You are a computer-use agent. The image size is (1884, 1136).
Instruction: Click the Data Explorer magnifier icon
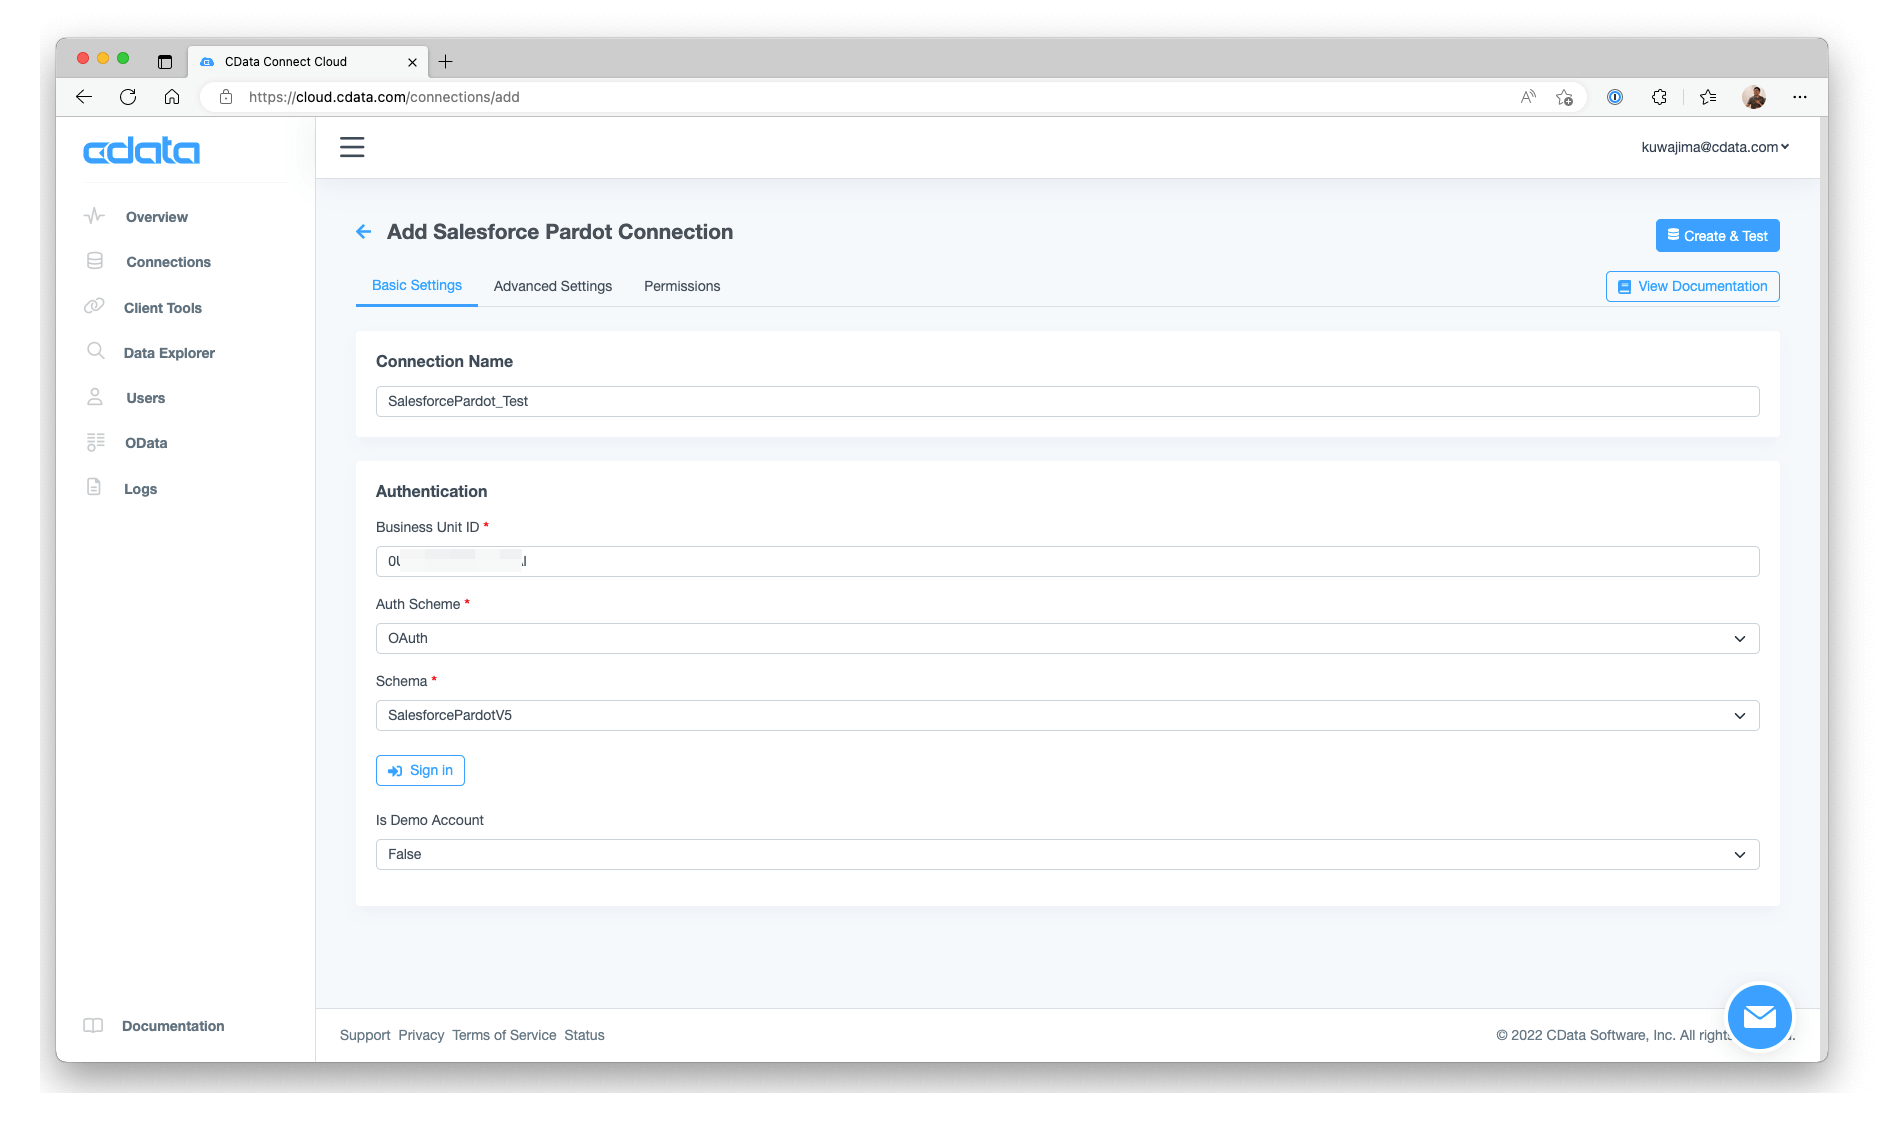(x=96, y=351)
